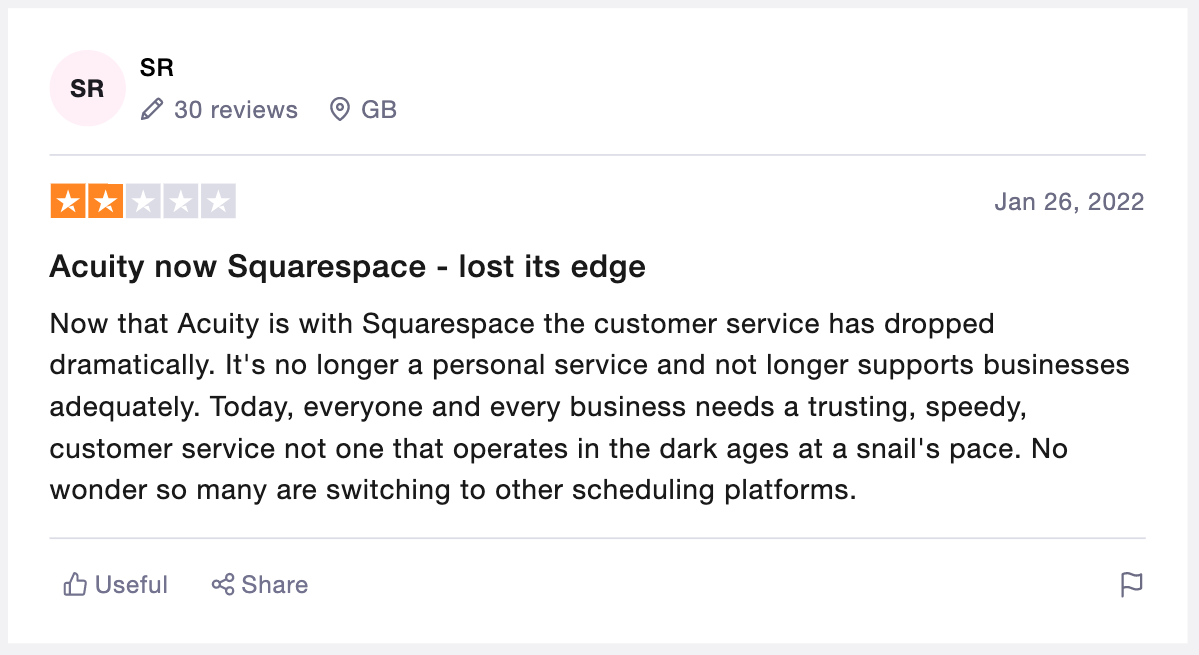The width and height of the screenshot is (1199, 655).
Task: Click the fifth grey rating star
Action: [218, 202]
